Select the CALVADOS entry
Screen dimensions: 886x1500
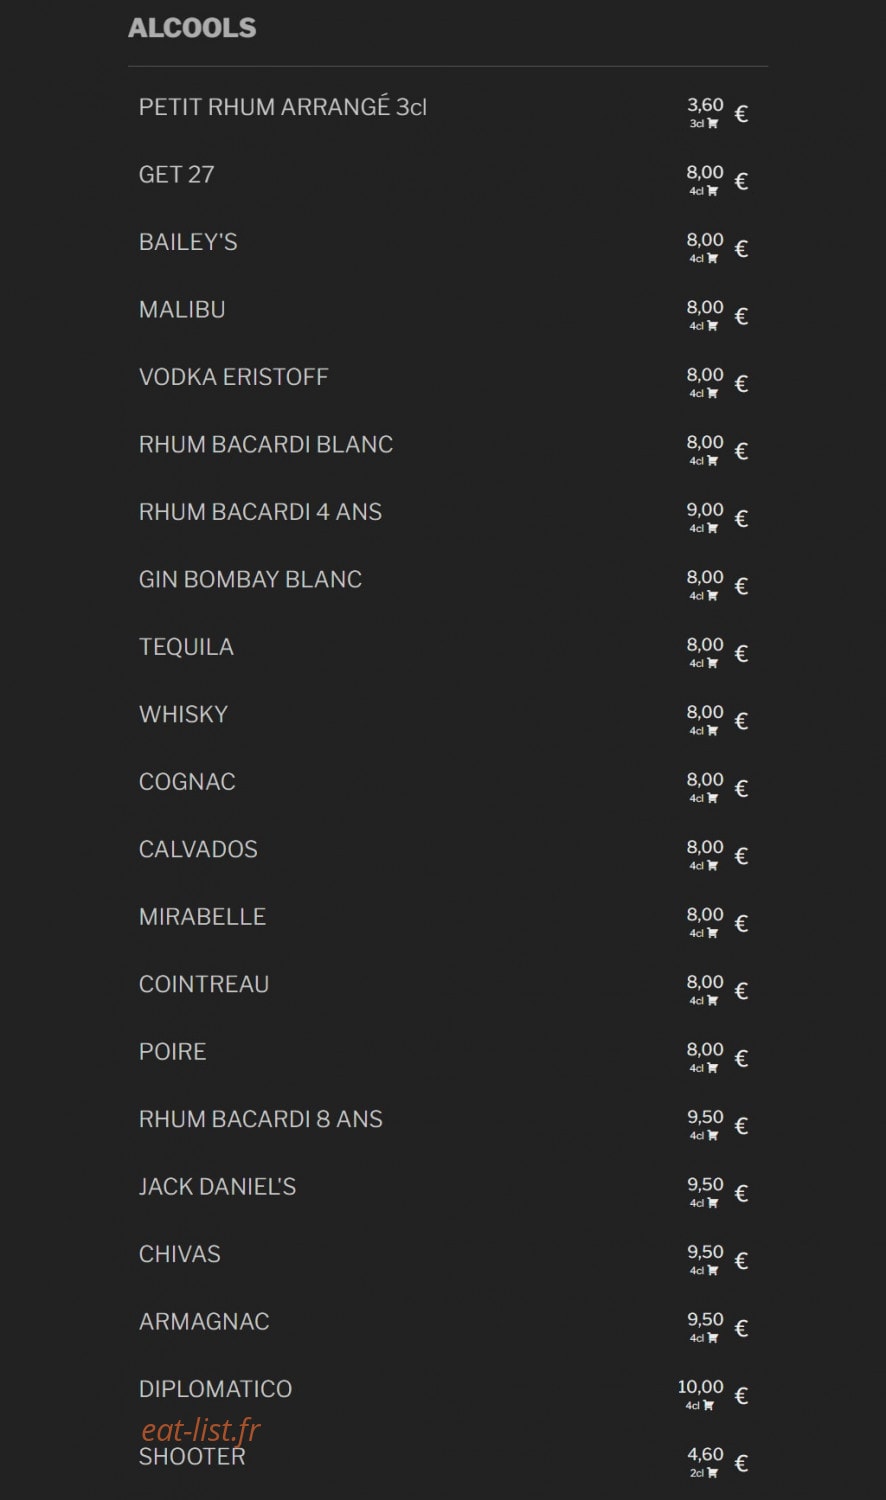click(198, 849)
